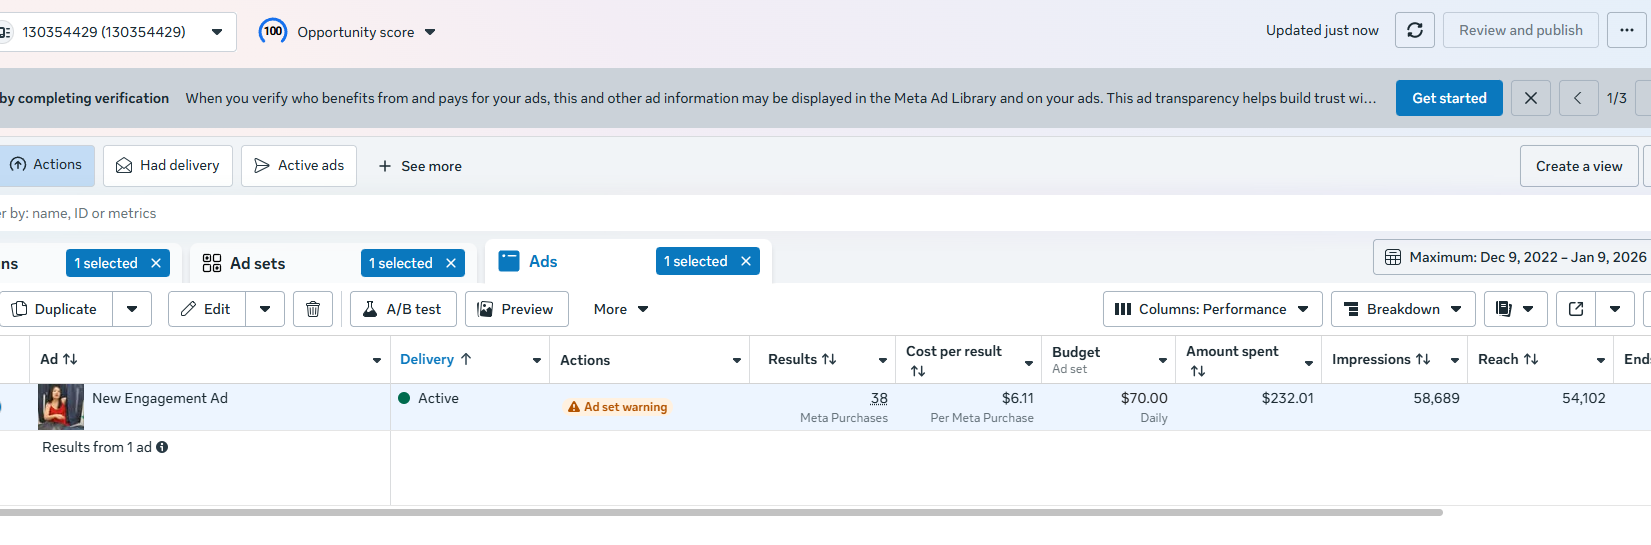
Task: Delete ad with the trash icon
Action: pos(312,309)
